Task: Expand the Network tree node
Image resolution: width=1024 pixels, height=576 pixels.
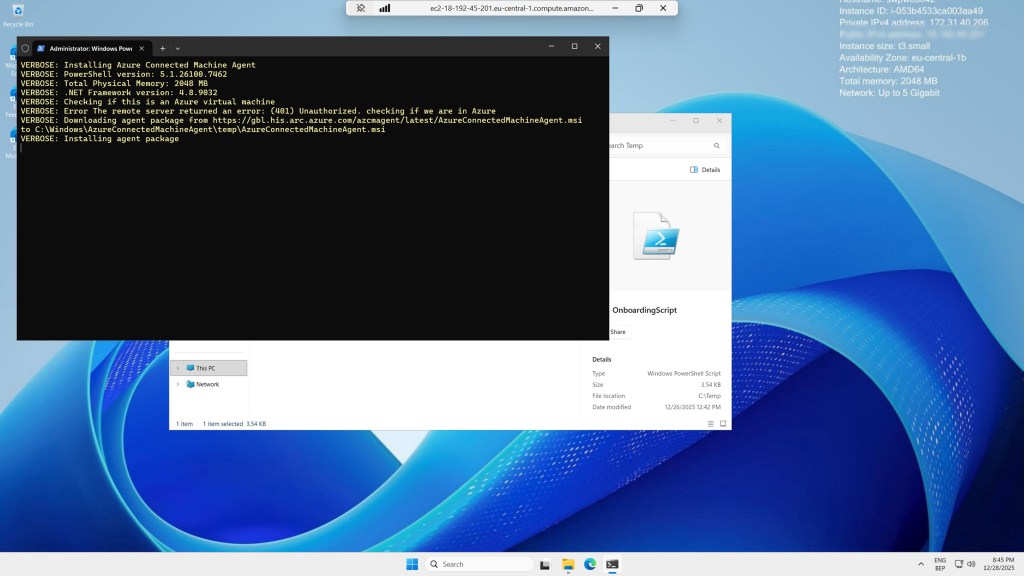Action: point(178,384)
